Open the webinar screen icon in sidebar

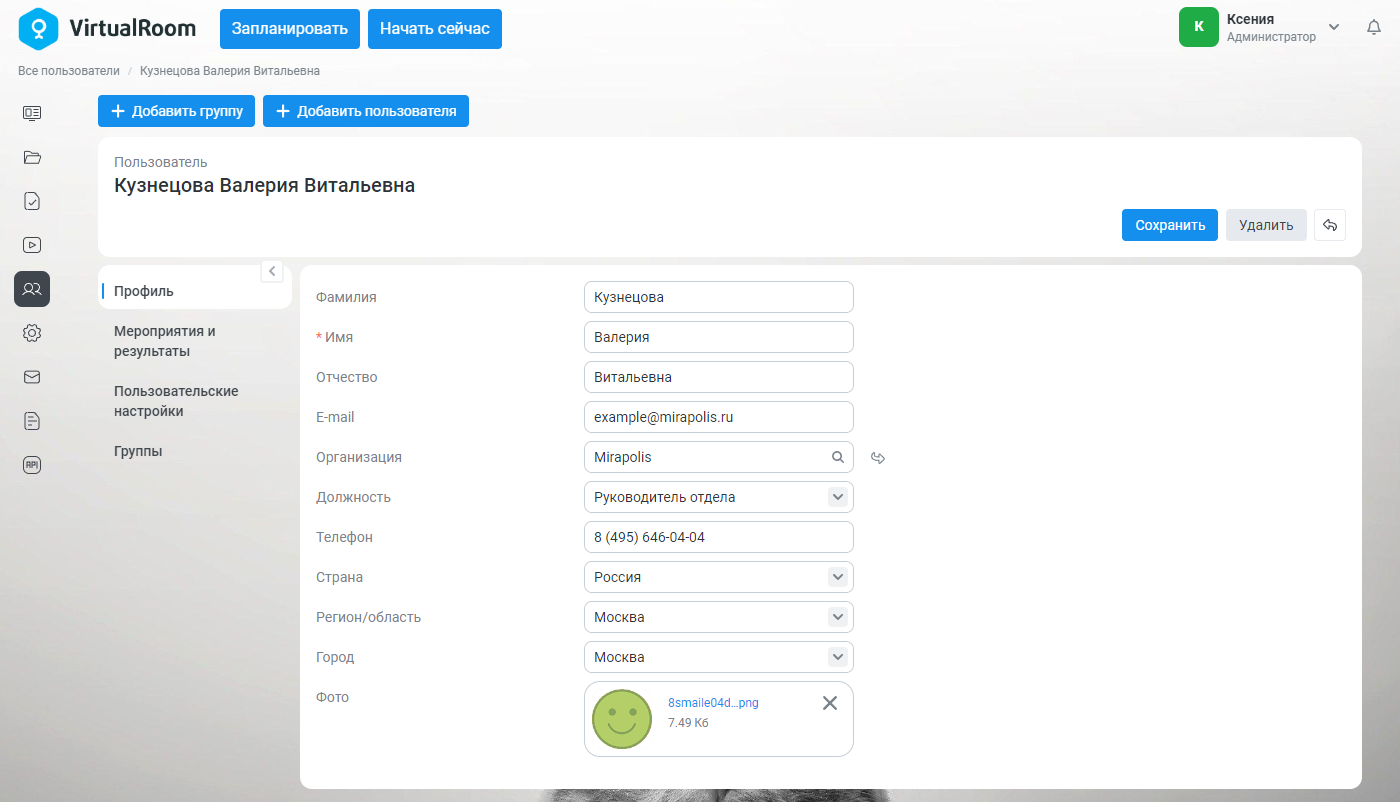click(x=32, y=113)
